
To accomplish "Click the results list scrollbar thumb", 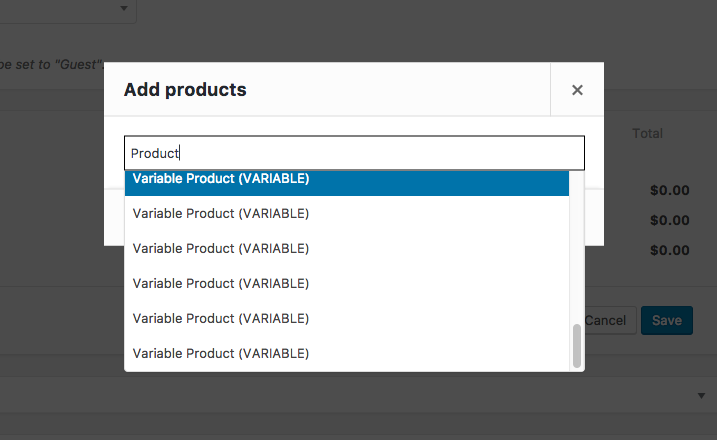I will [x=577, y=346].
